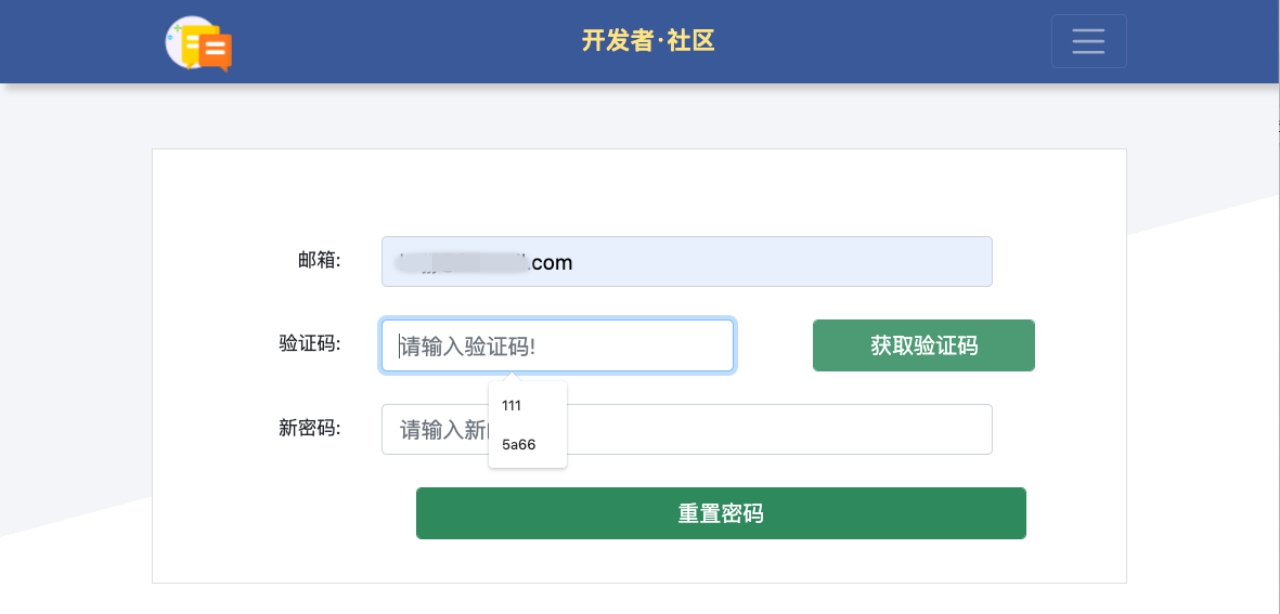Focus the 邮箱 email input field

coord(687,262)
